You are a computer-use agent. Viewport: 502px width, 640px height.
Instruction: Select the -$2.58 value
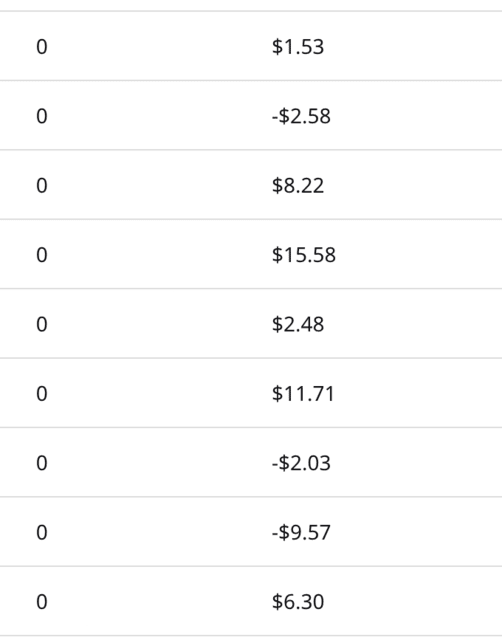[x=301, y=116]
